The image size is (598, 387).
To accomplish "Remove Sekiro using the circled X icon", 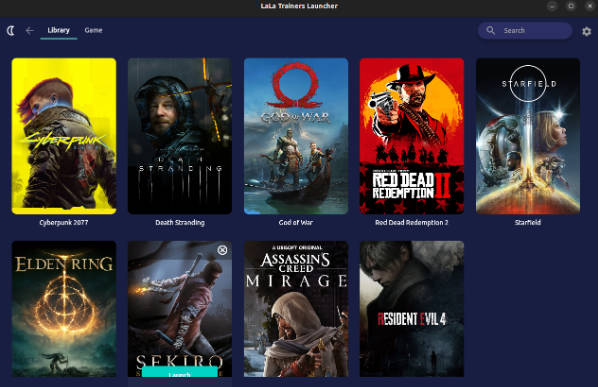I will click(222, 250).
